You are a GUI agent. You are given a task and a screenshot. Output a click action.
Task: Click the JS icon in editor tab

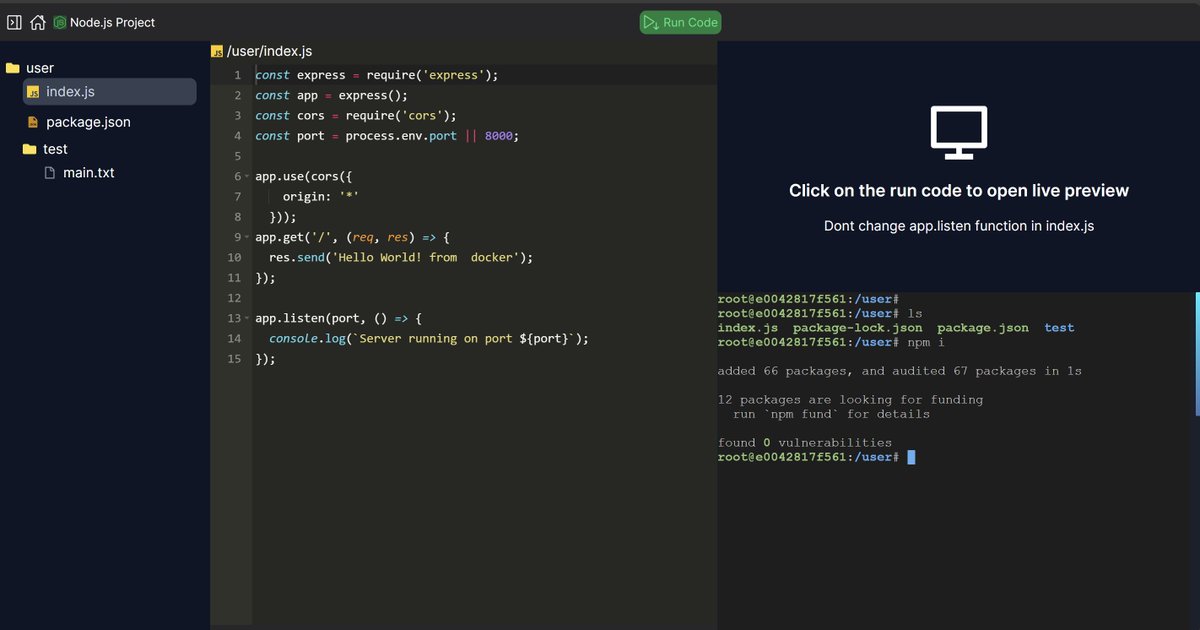click(217, 52)
